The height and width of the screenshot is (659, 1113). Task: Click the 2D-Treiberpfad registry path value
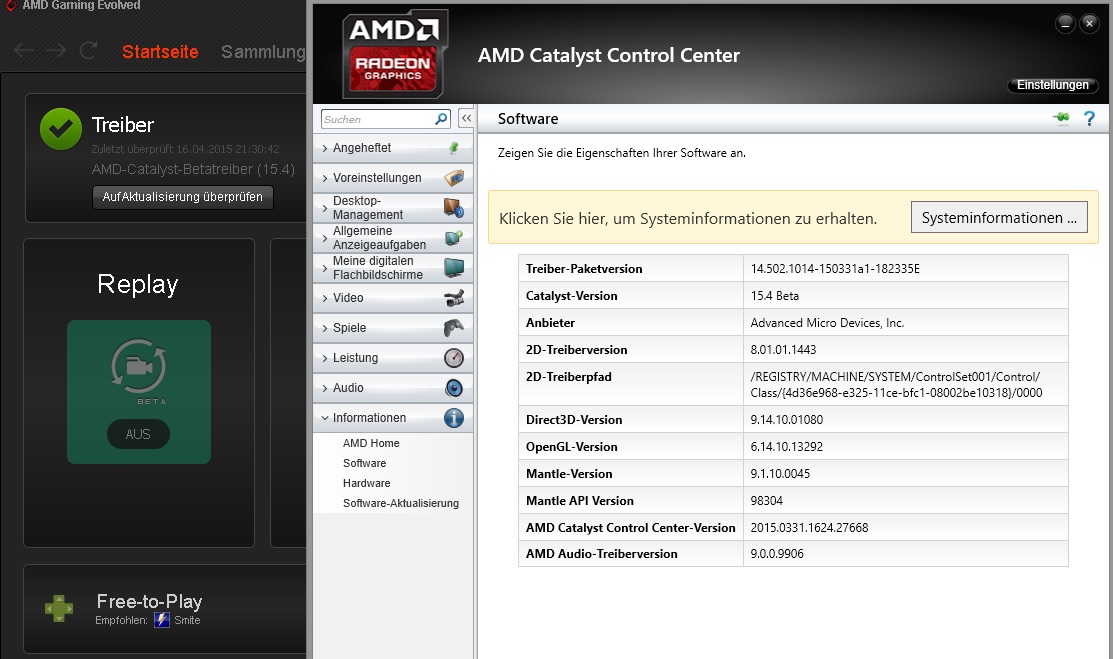[x=896, y=384]
